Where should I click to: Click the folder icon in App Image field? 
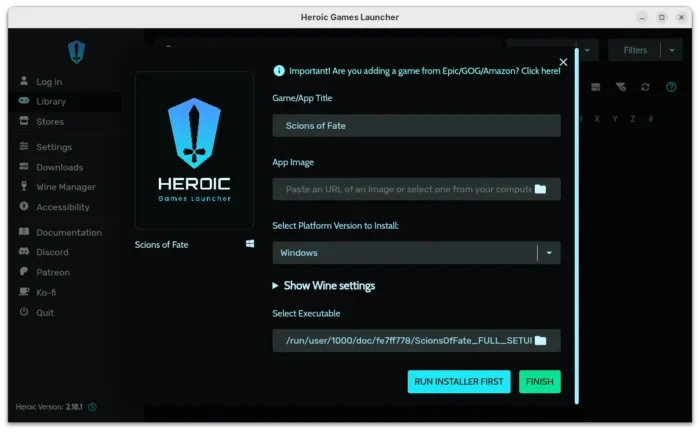[540, 189]
